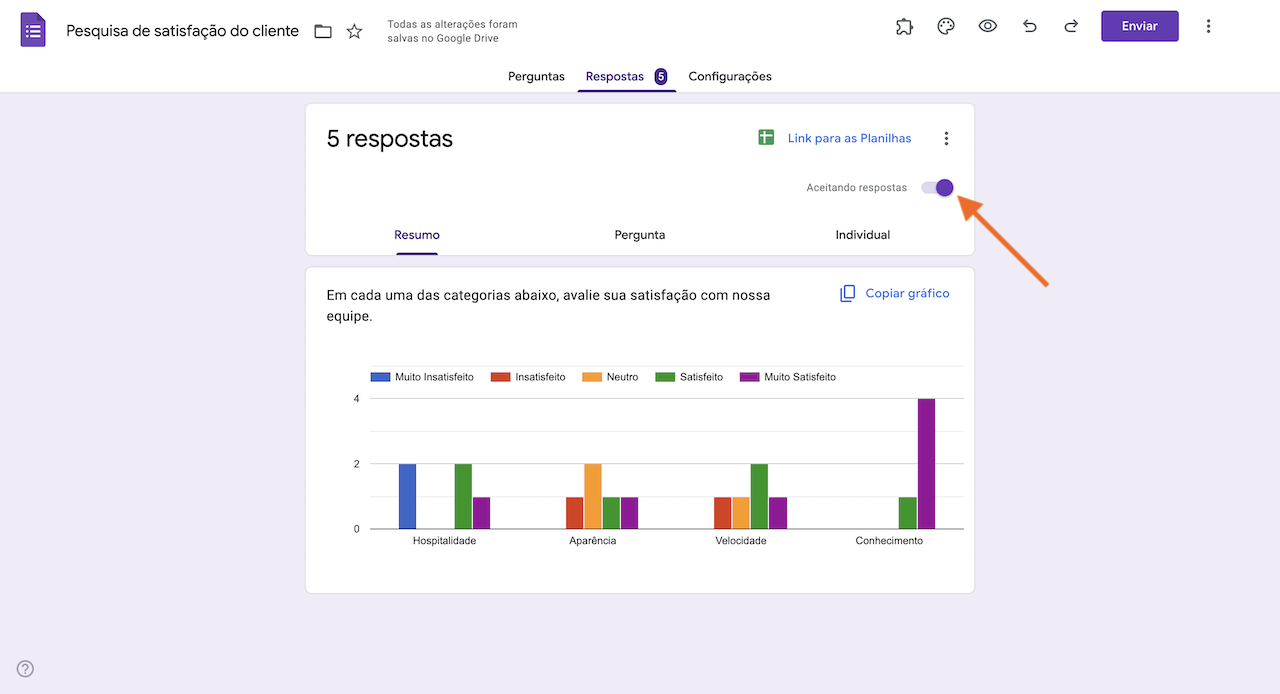
Task: Open the theme customization palette icon
Action: click(x=945, y=26)
